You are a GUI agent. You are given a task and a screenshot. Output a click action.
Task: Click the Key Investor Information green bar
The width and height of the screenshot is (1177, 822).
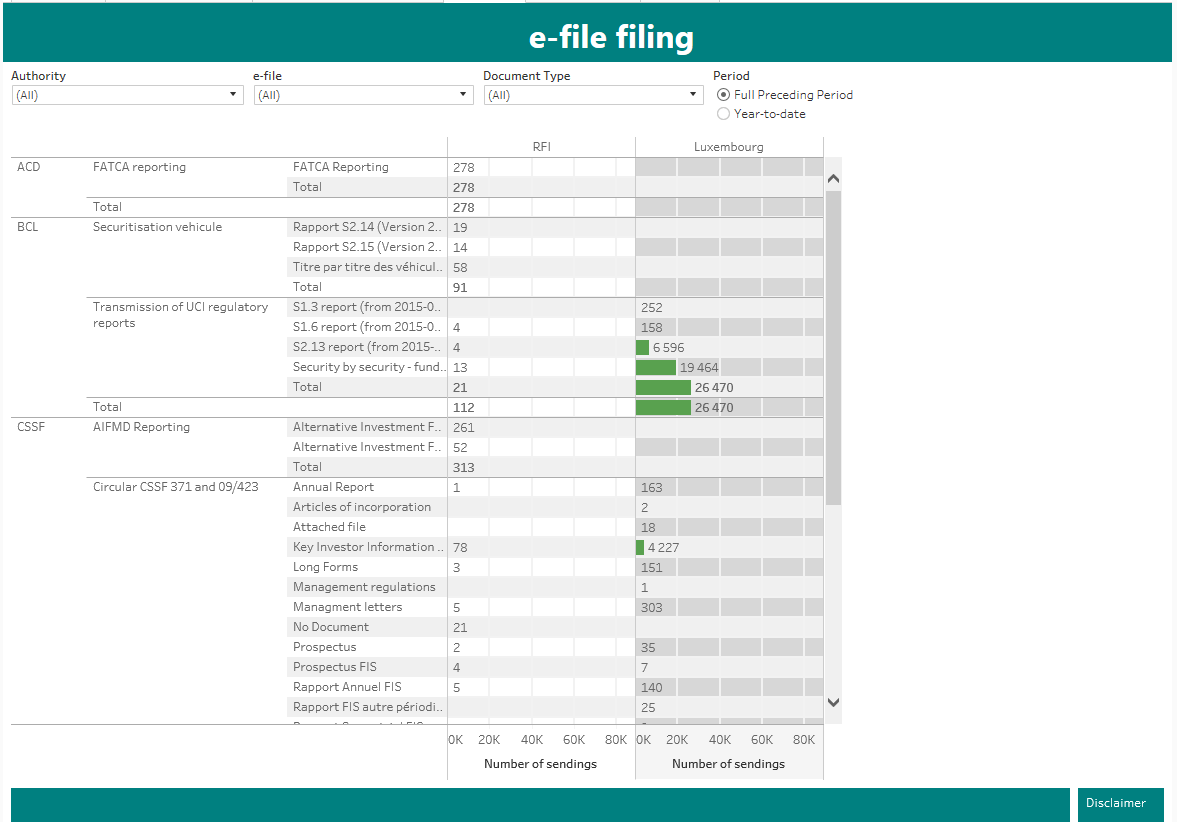640,547
